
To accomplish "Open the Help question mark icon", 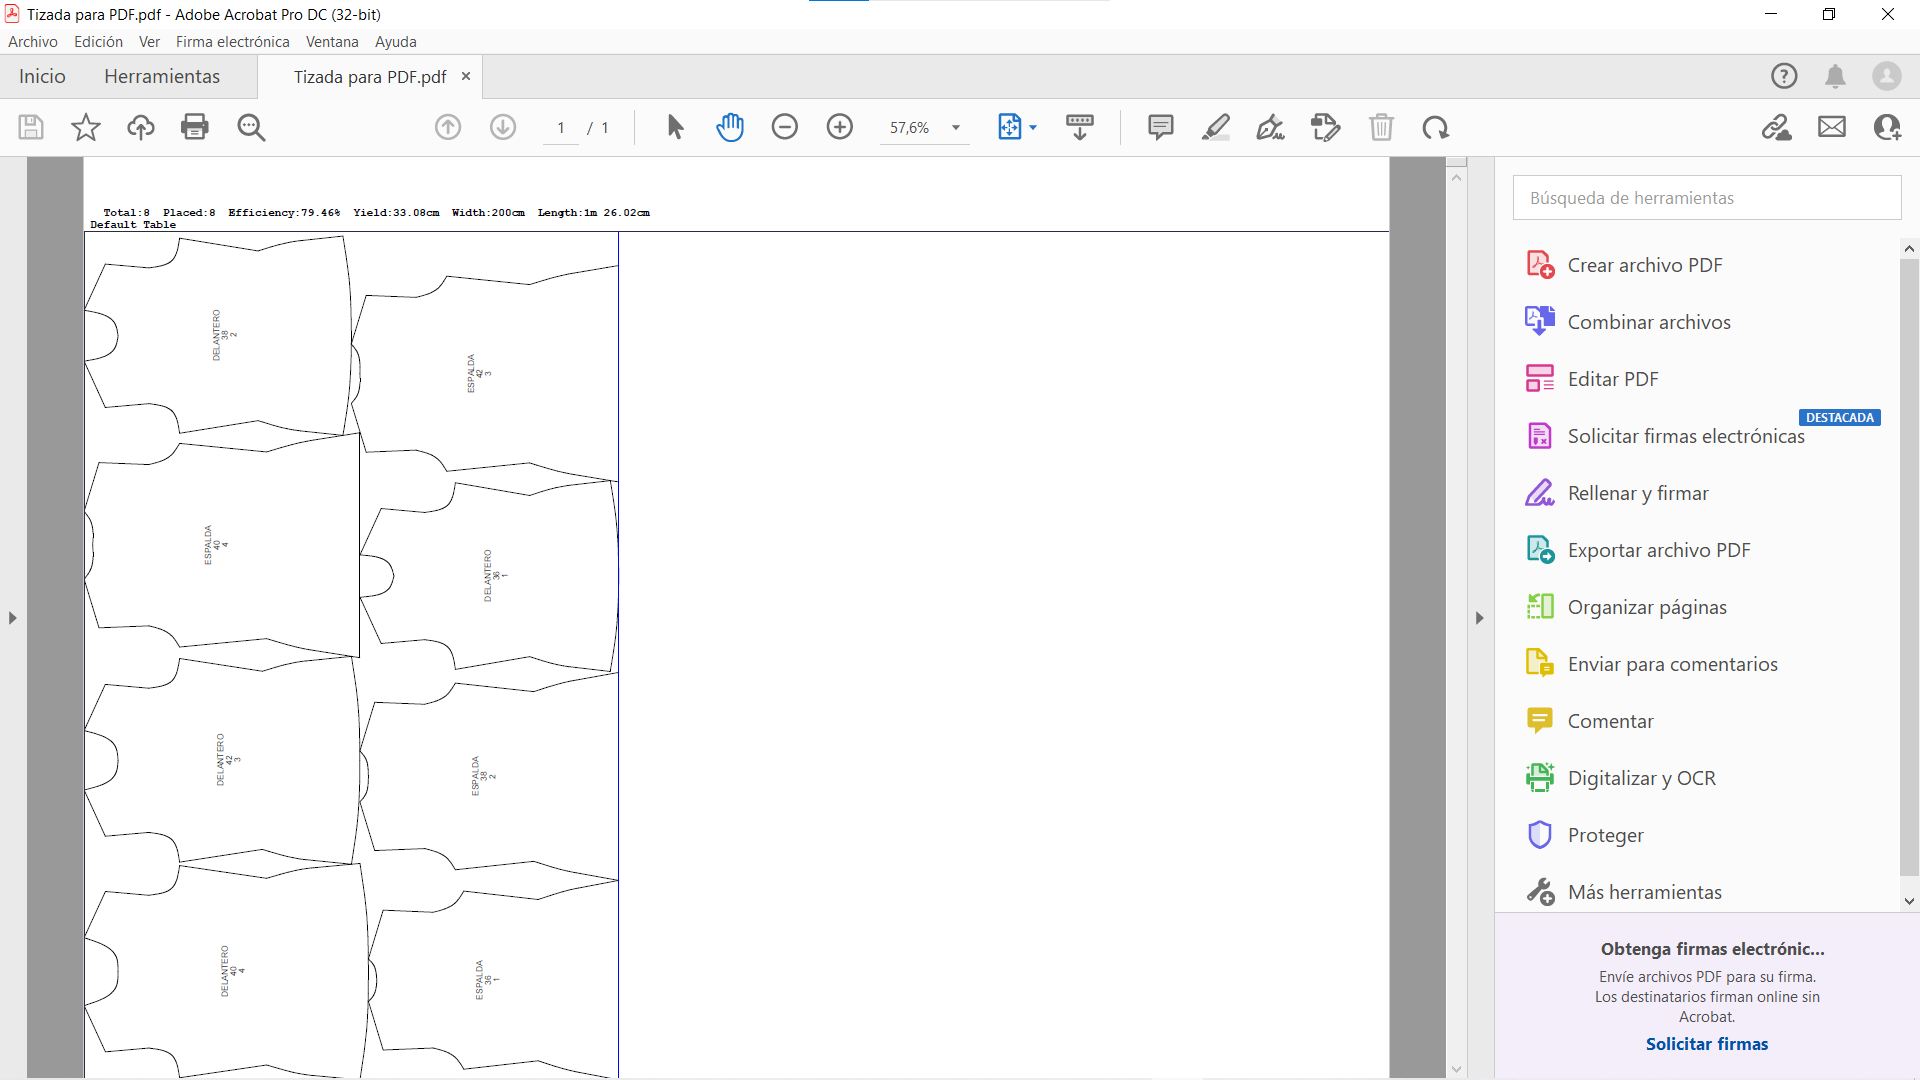I will [1784, 76].
